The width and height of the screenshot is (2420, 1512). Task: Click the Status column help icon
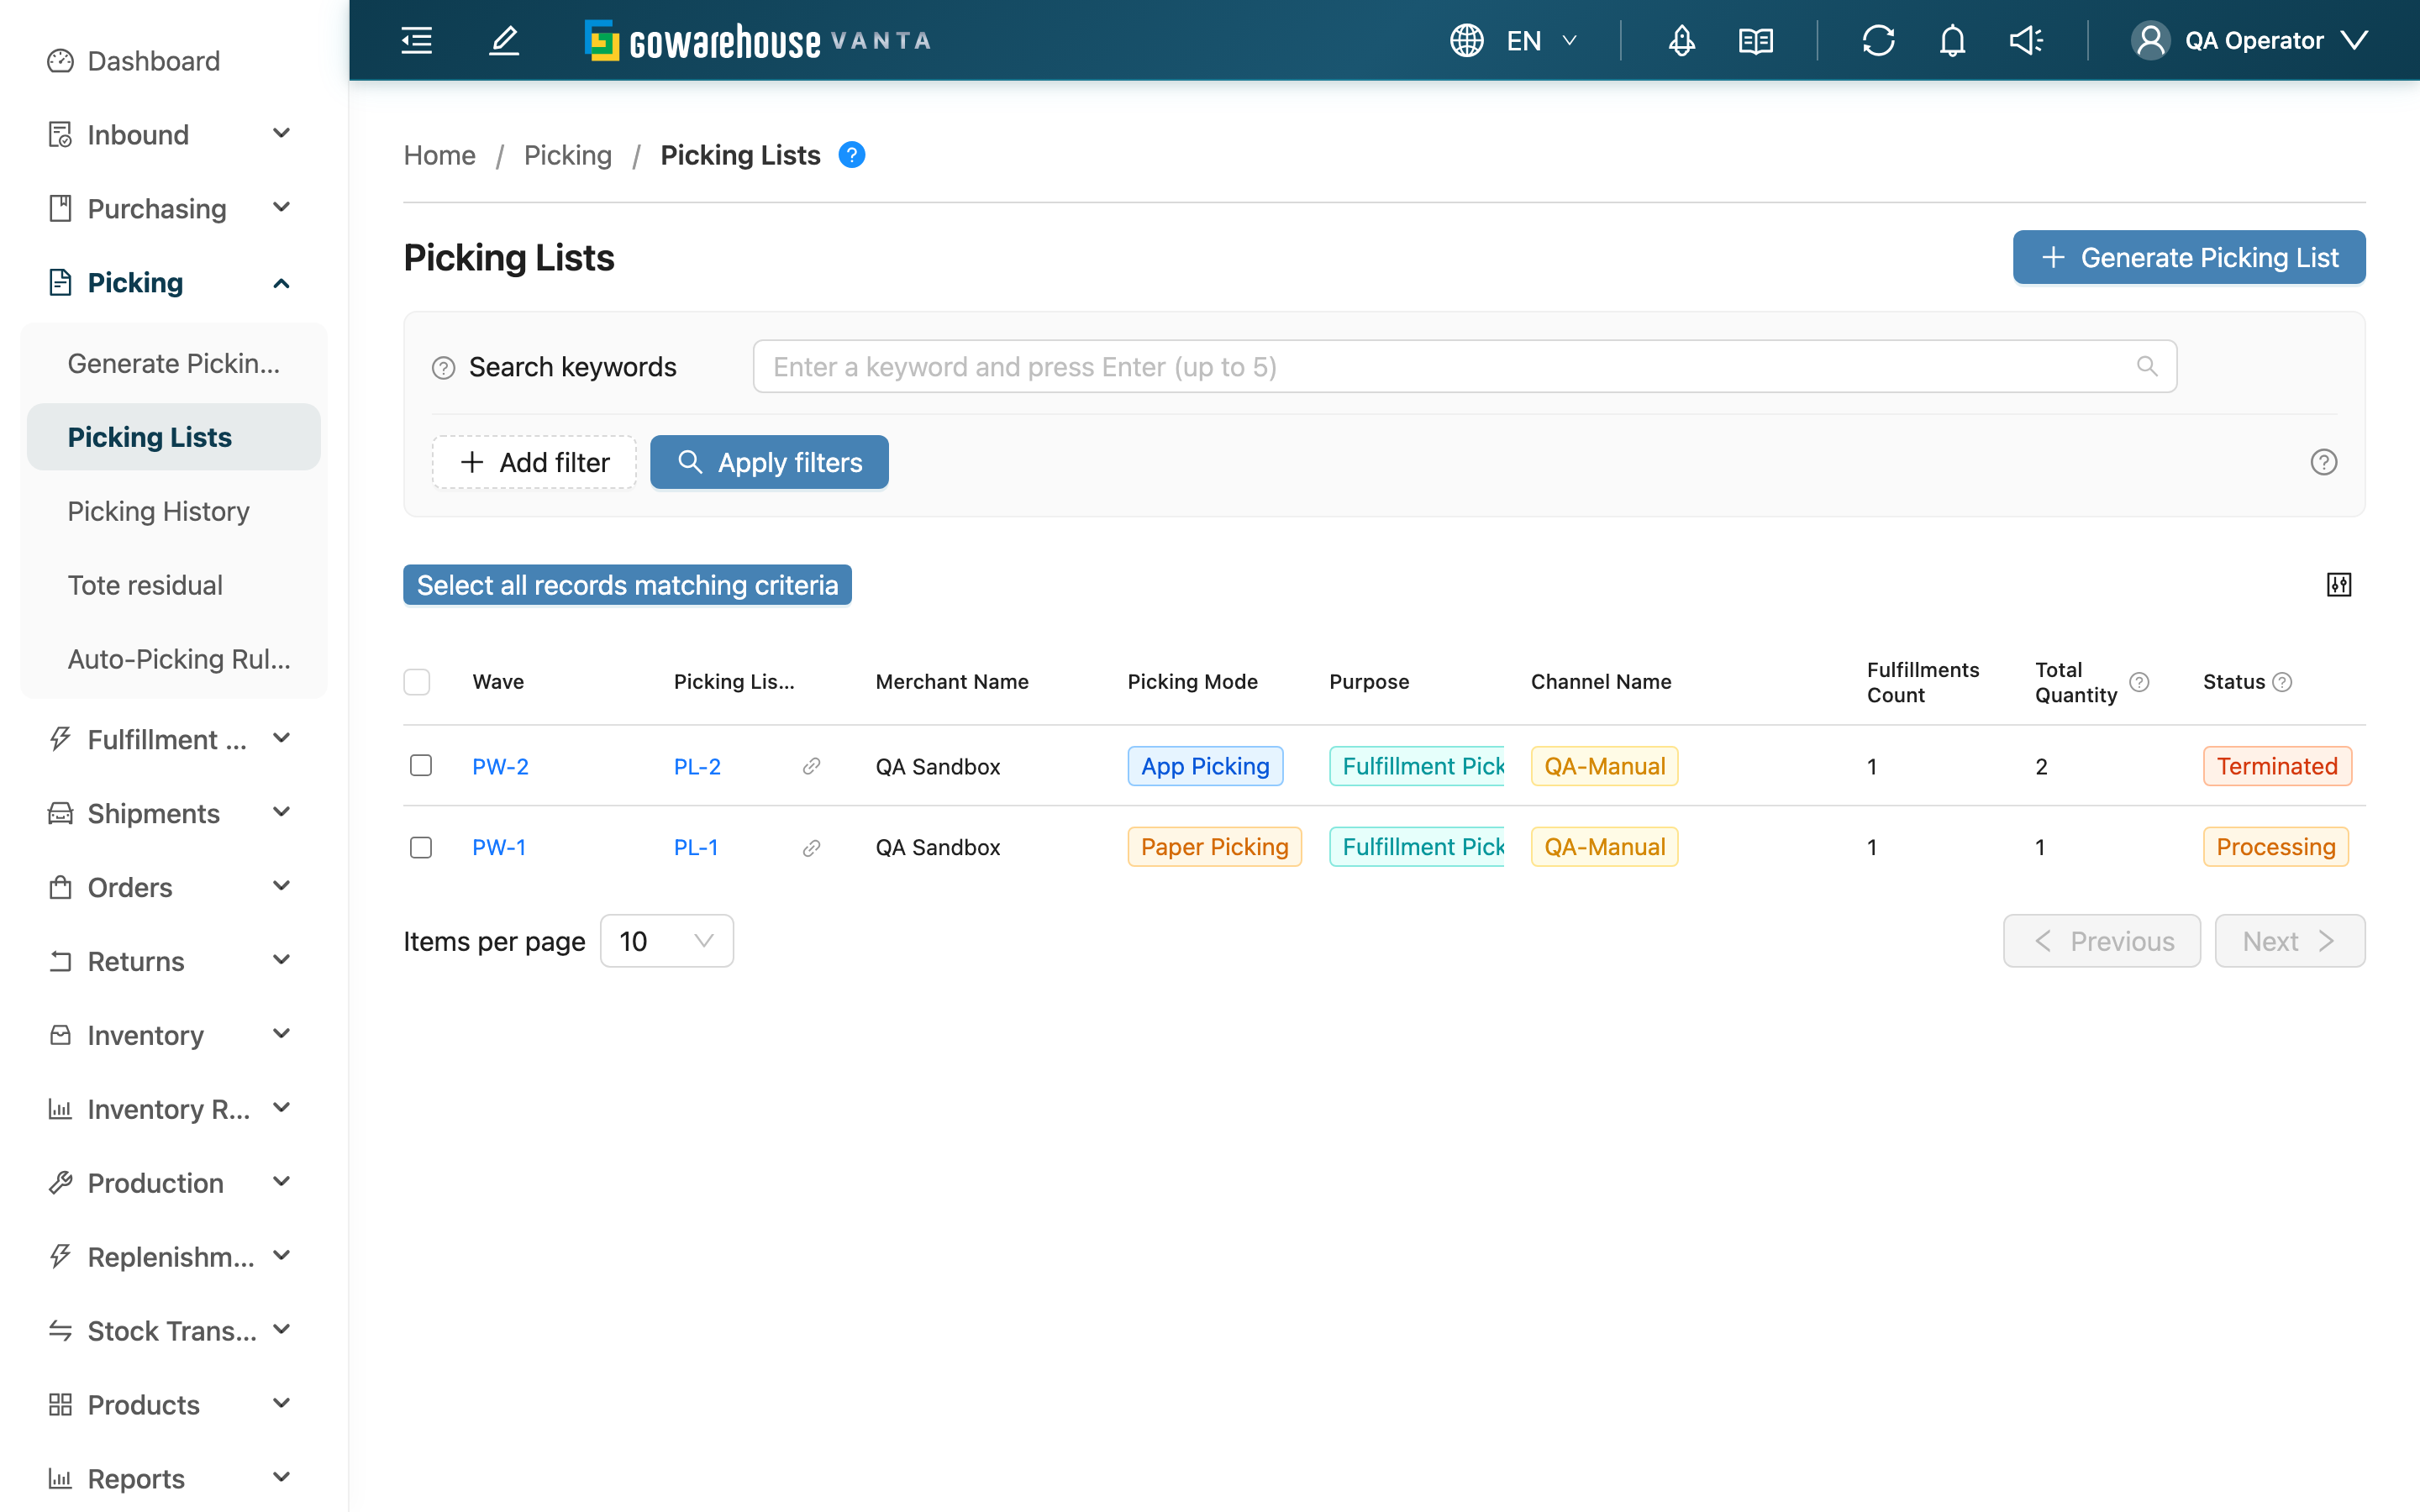coord(2282,682)
